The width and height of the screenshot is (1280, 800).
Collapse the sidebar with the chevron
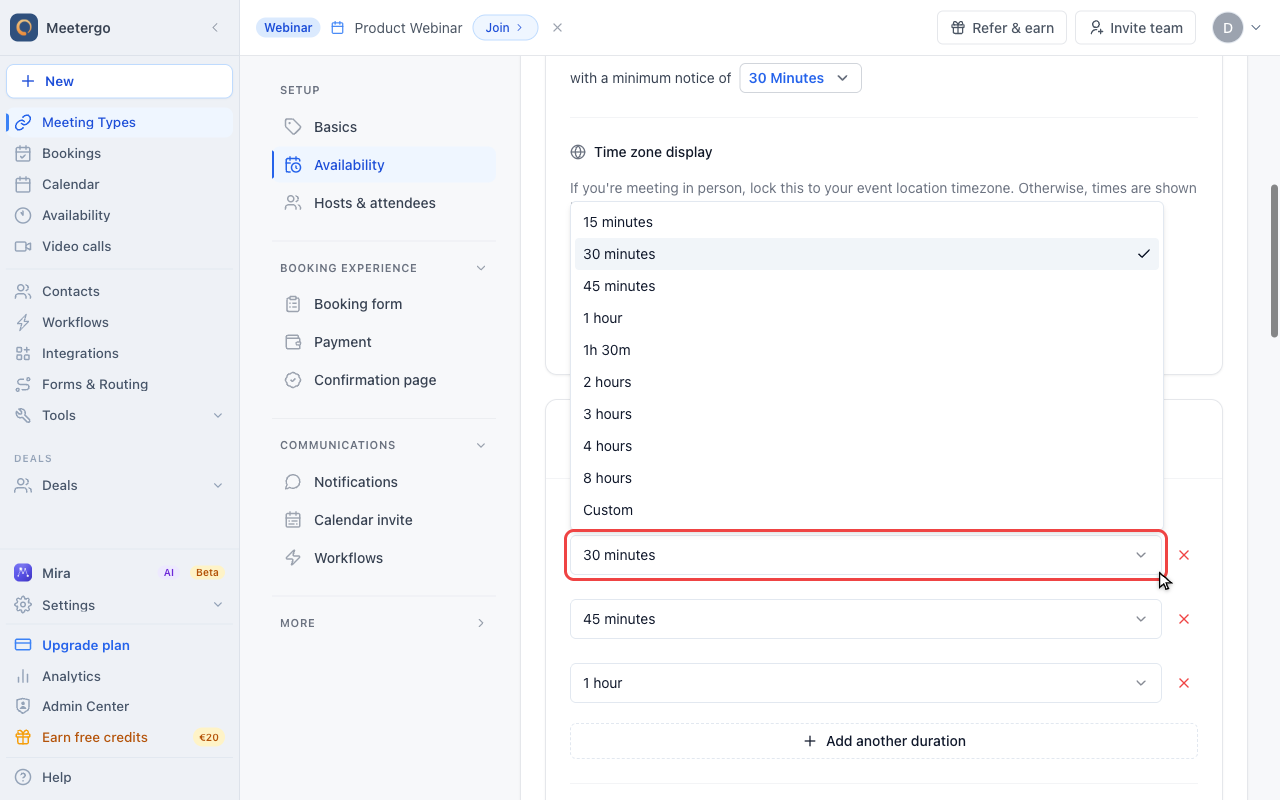coord(215,28)
